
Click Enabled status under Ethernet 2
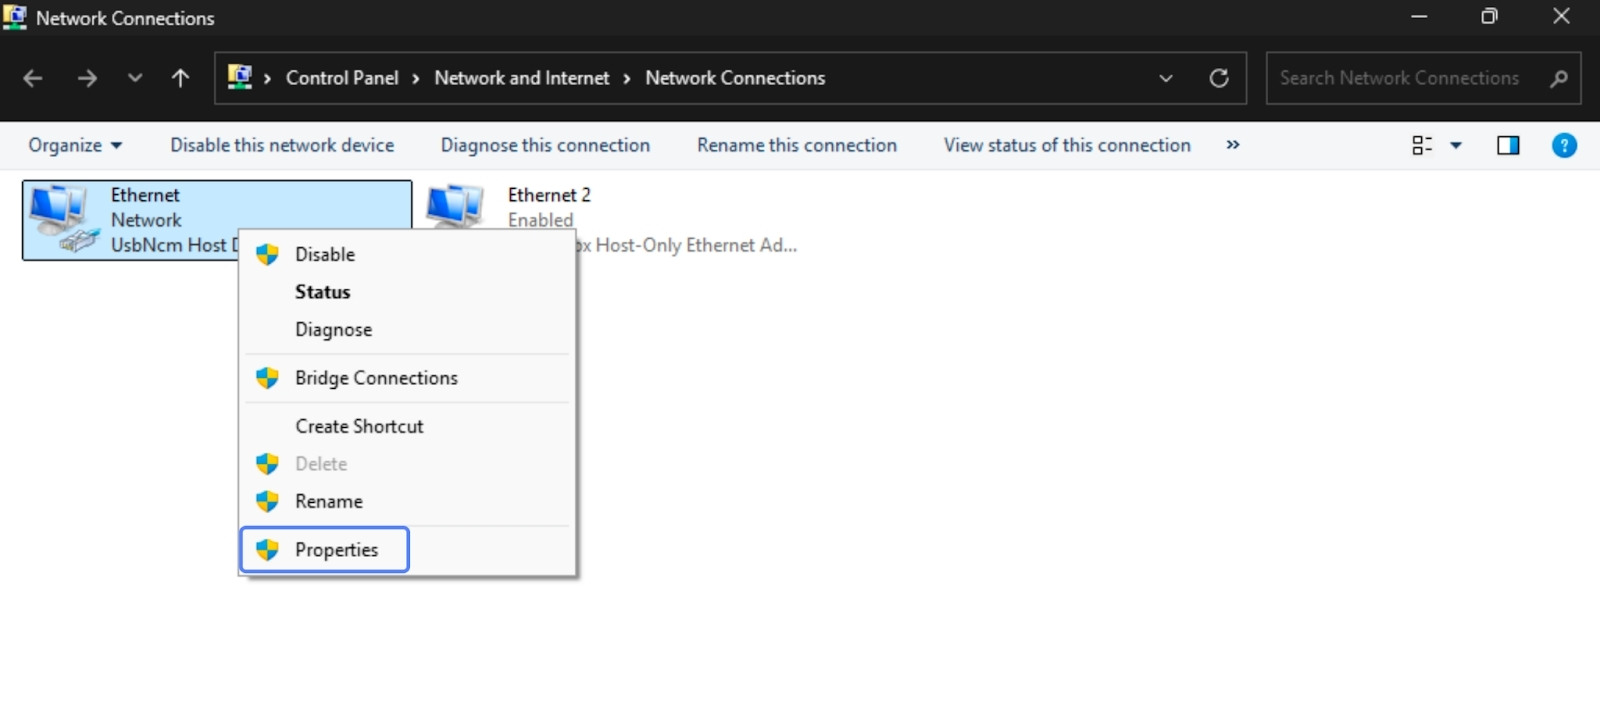pos(541,220)
